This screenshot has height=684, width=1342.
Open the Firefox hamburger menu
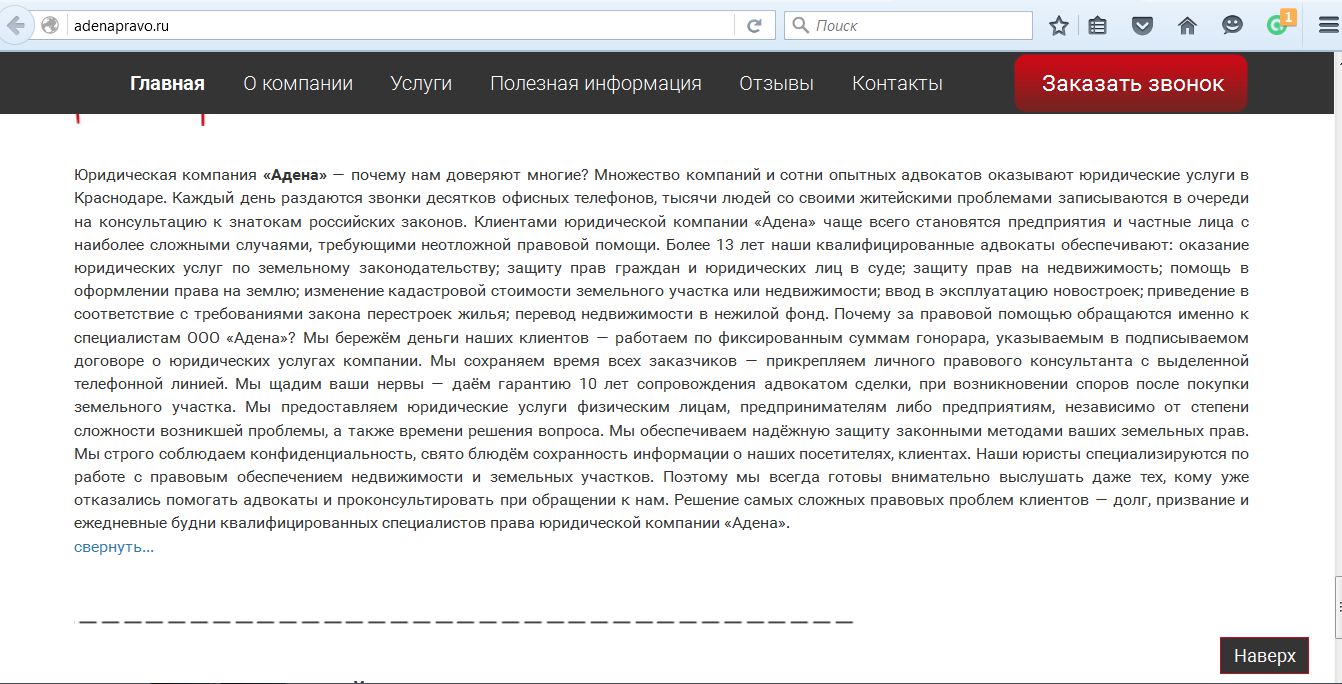point(1328,26)
